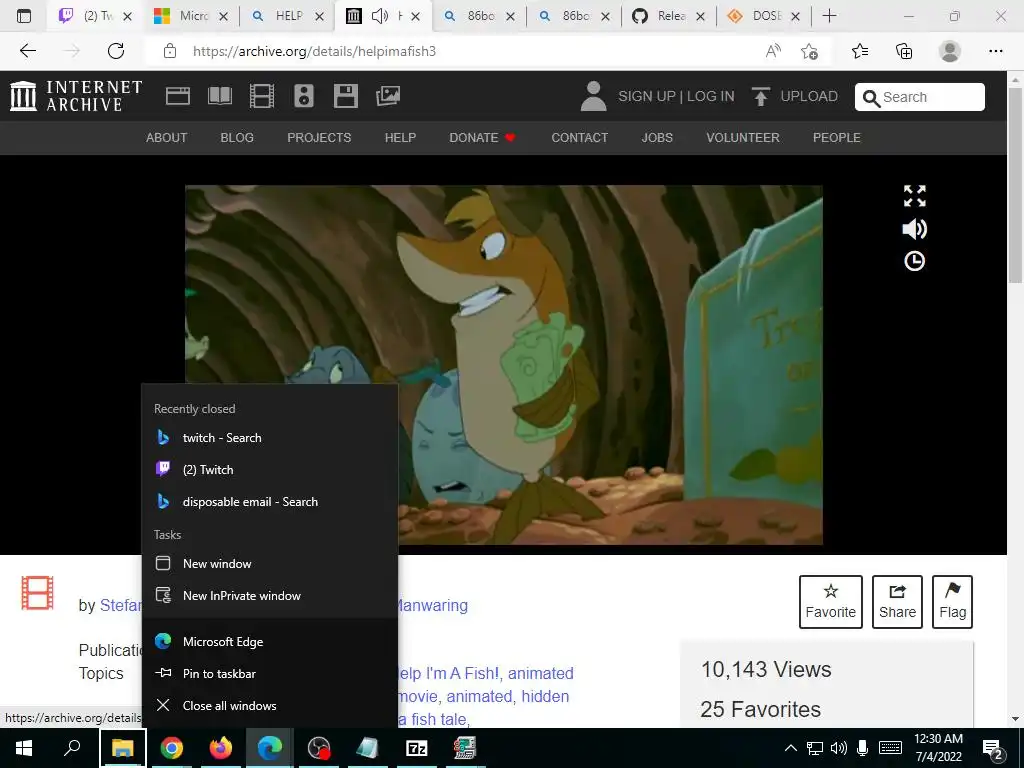Select Close all windows option
This screenshot has width=1024, height=768.
270,705
